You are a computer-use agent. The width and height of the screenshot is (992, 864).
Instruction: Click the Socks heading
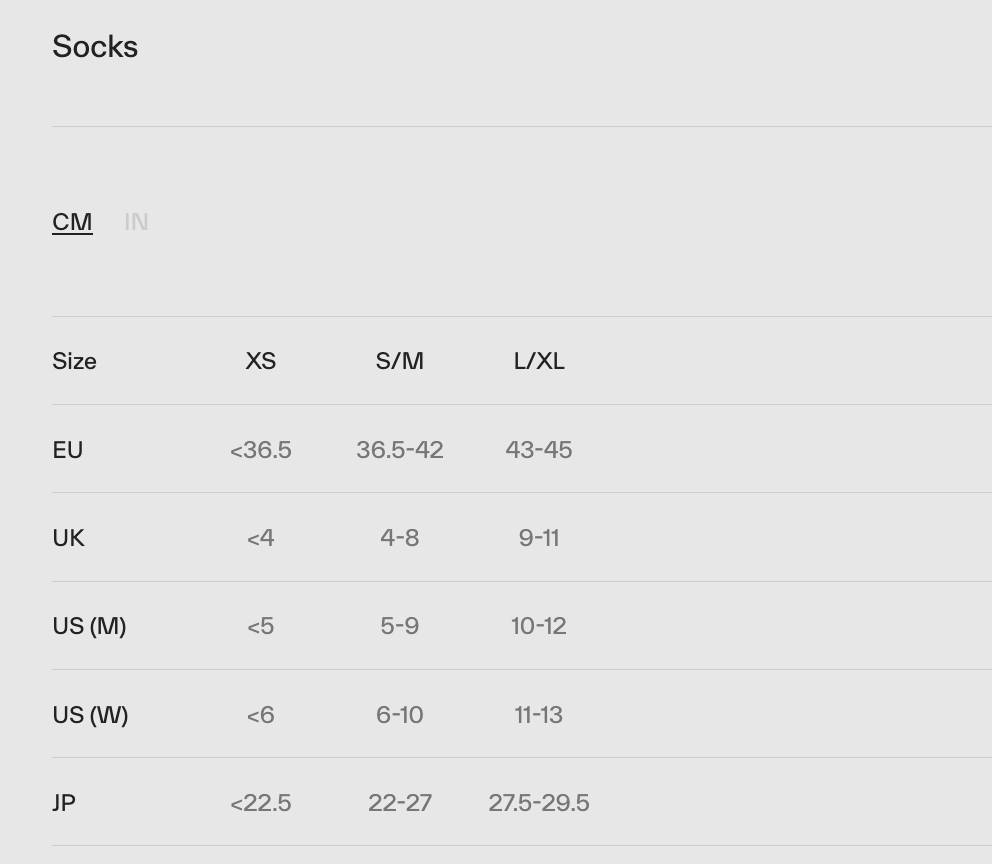point(95,46)
